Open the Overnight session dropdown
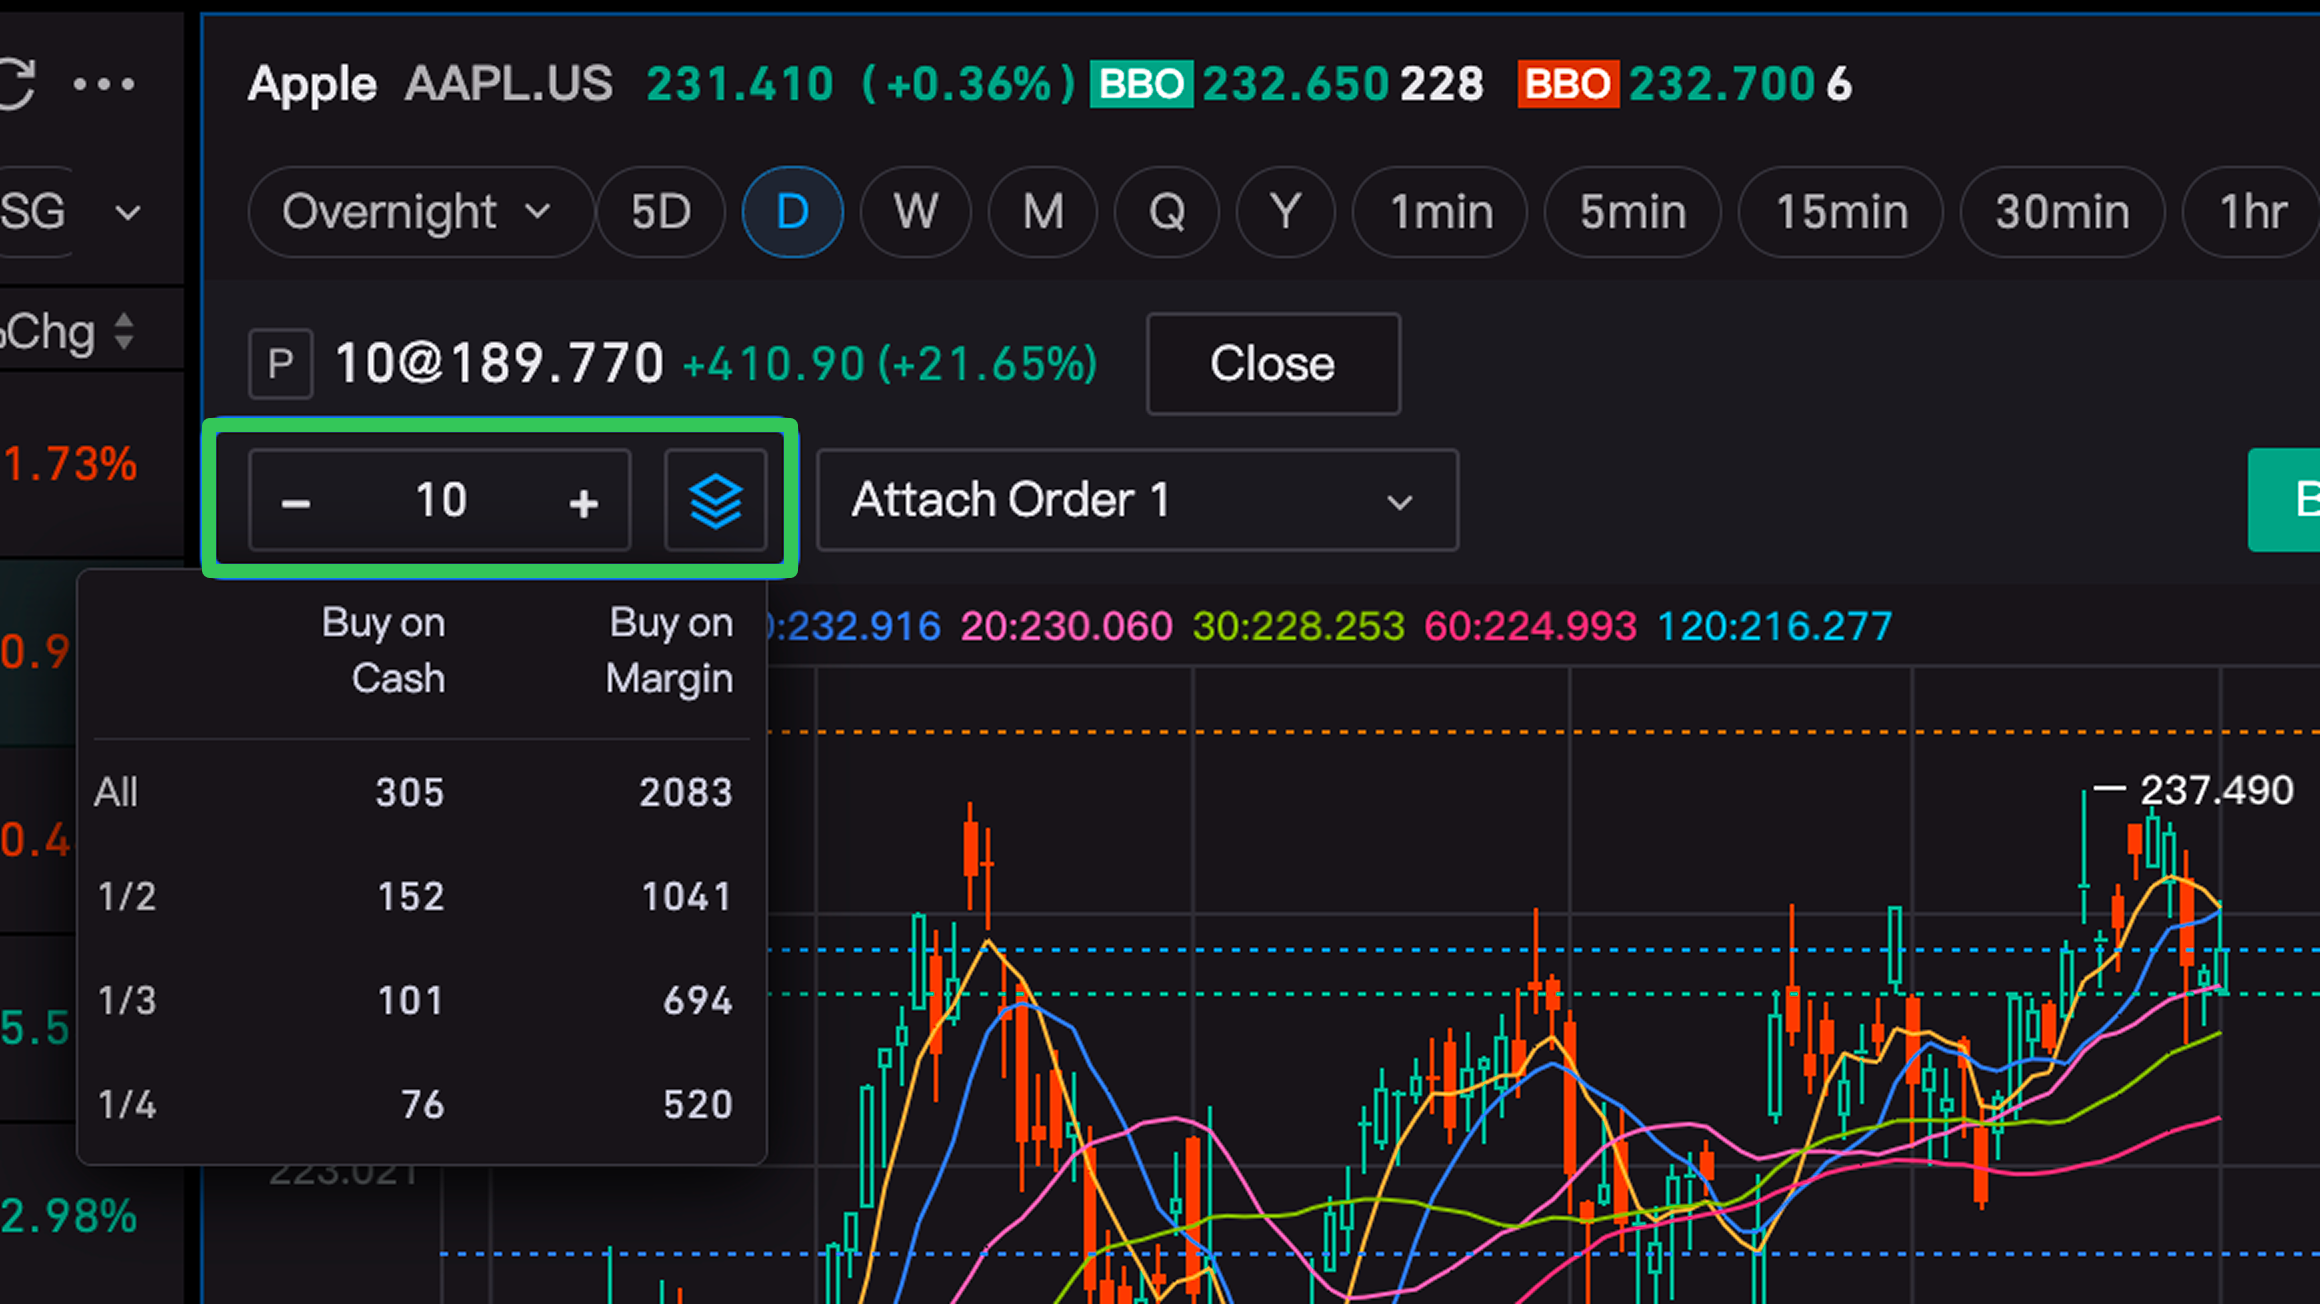 pyautogui.click(x=418, y=212)
